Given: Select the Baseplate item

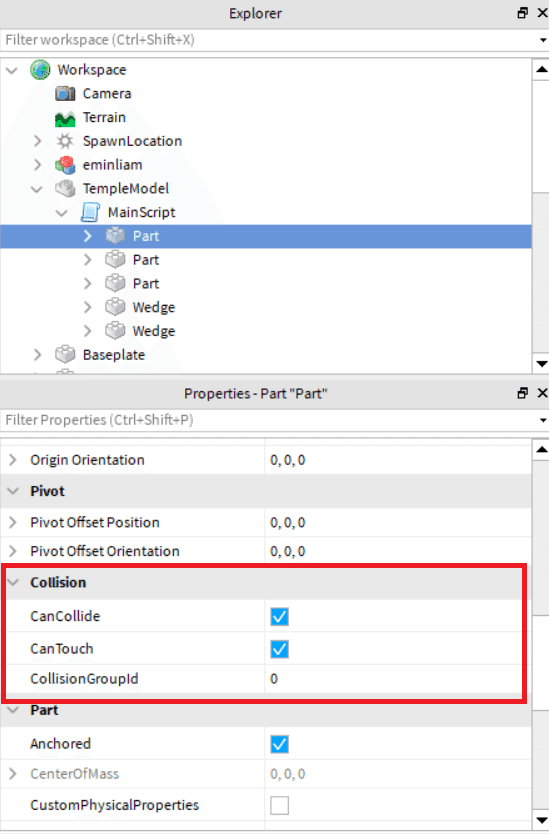Looking at the screenshot, I should click(114, 355).
